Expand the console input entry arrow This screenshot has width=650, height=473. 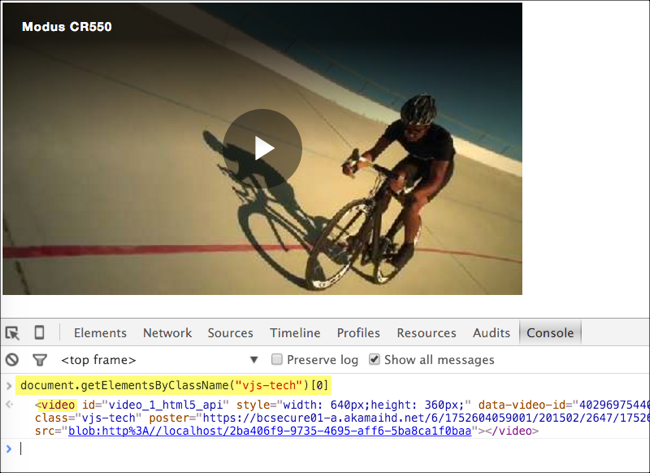pos(10,386)
